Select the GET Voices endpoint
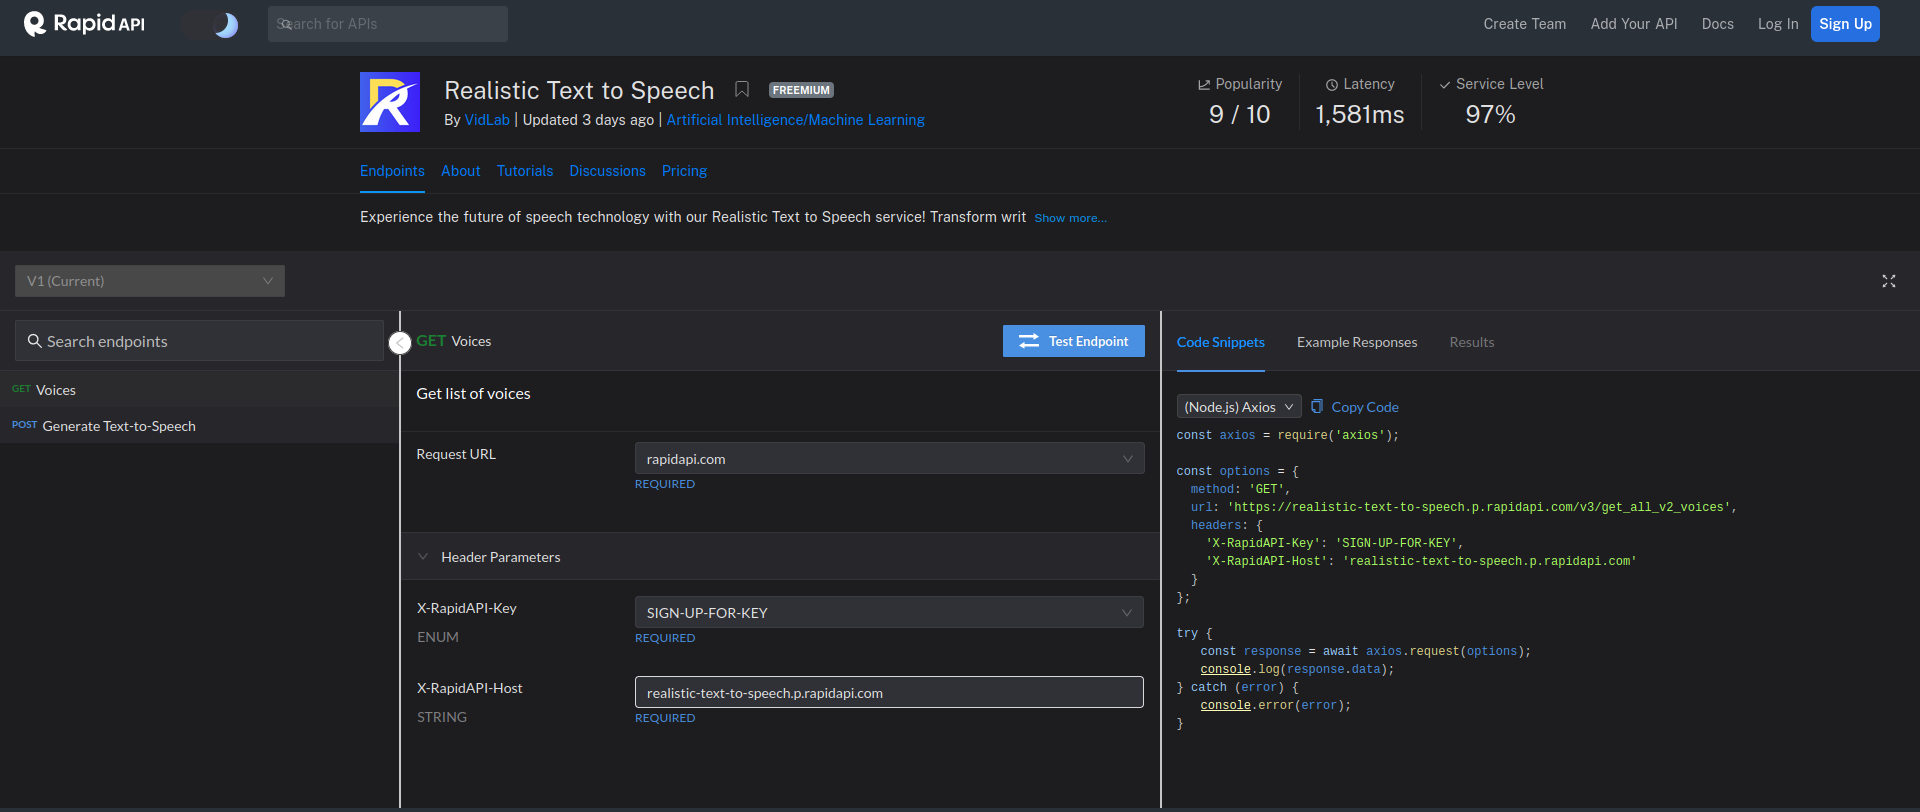1920x812 pixels. [200, 390]
